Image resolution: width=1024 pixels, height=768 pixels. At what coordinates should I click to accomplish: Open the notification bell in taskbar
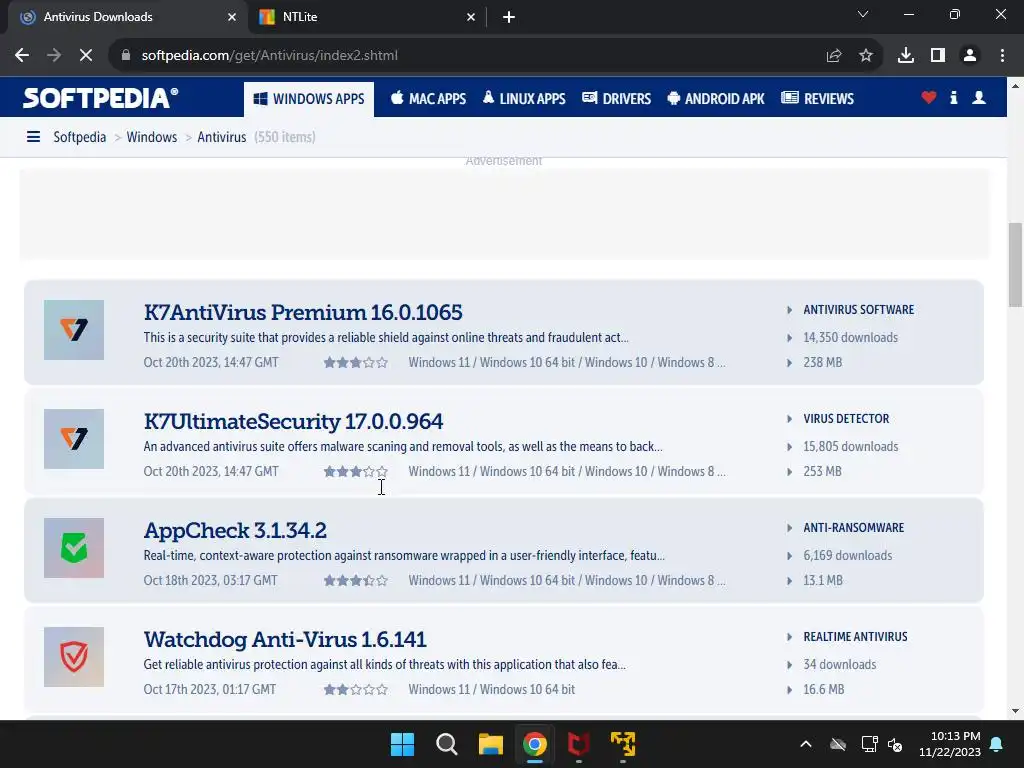(x=997, y=744)
